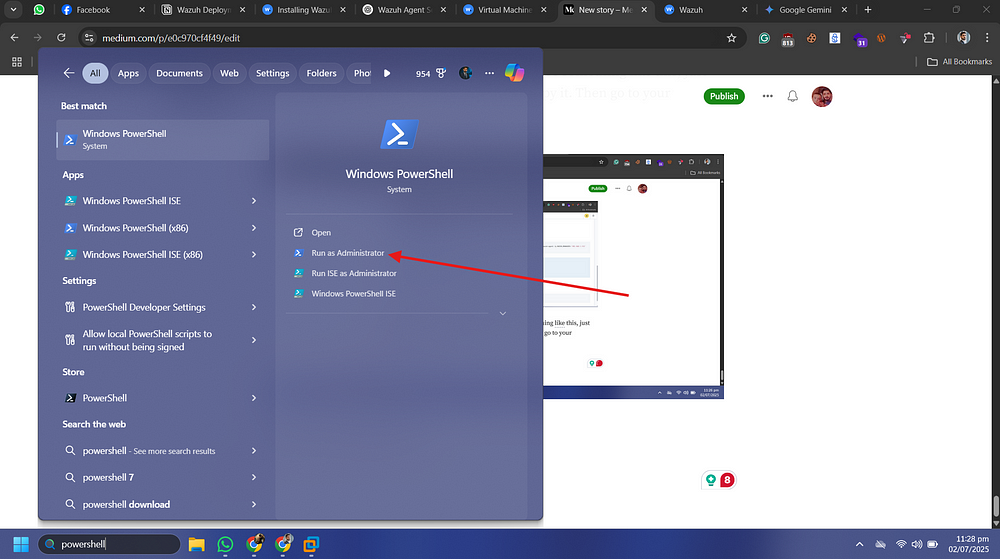The image size is (1000, 559).
Task: Open File Explorer from taskbar
Action: point(196,544)
